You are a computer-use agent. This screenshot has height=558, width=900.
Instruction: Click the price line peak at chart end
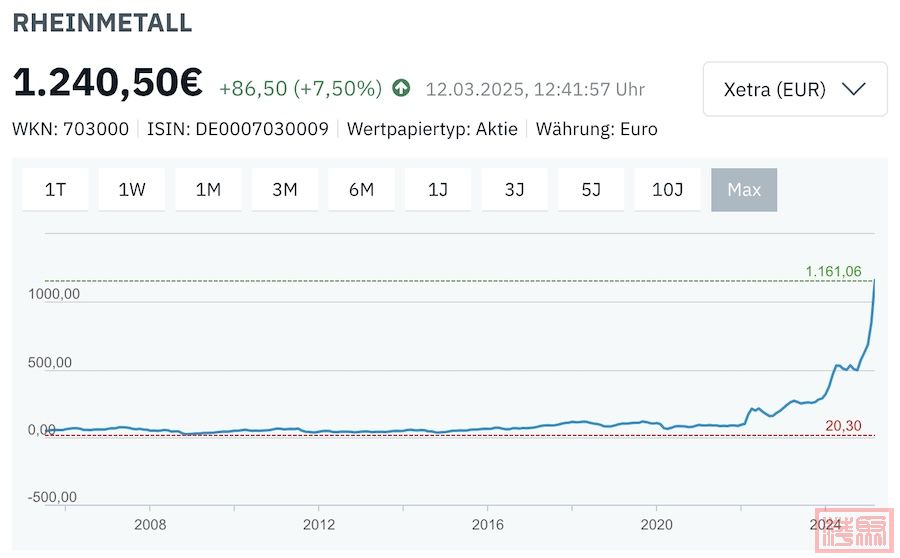[874, 281]
